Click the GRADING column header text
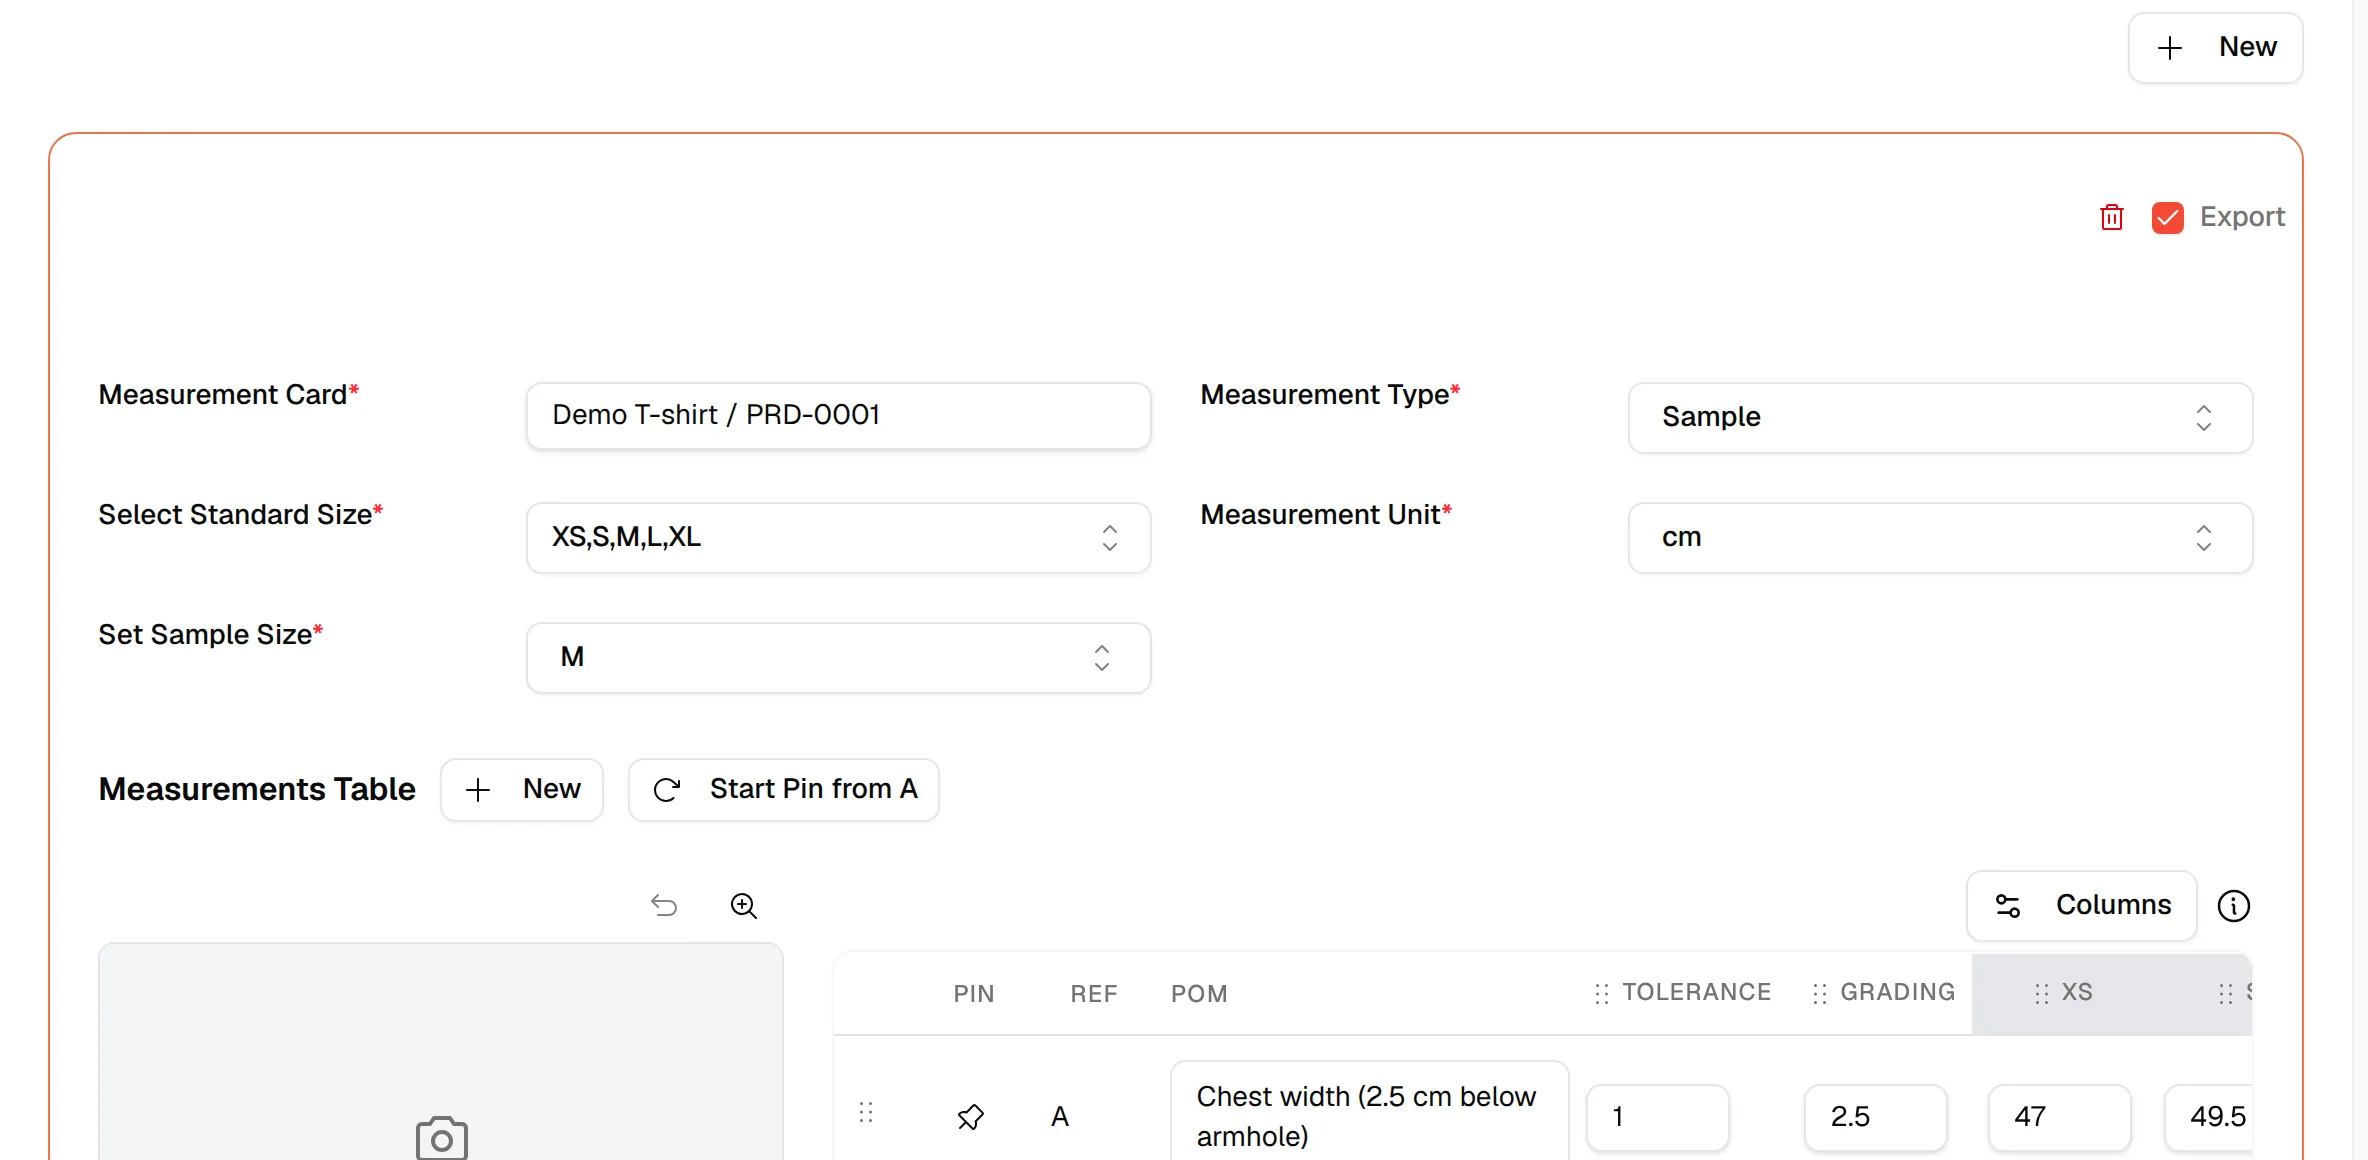Screen dimensions: 2368x1160 [1897, 992]
